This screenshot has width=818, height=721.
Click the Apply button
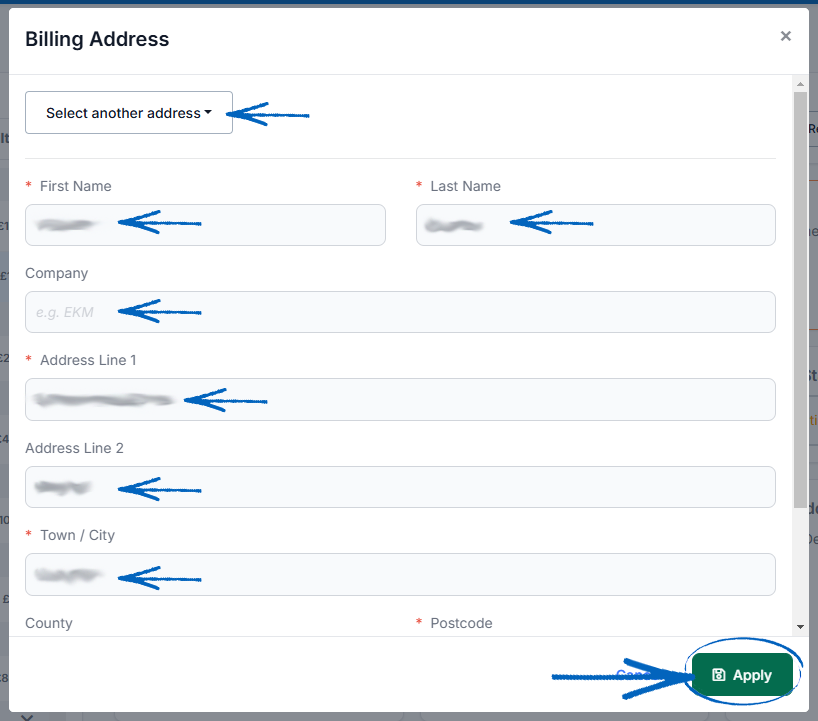pyautogui.click(x=742, y=675)
